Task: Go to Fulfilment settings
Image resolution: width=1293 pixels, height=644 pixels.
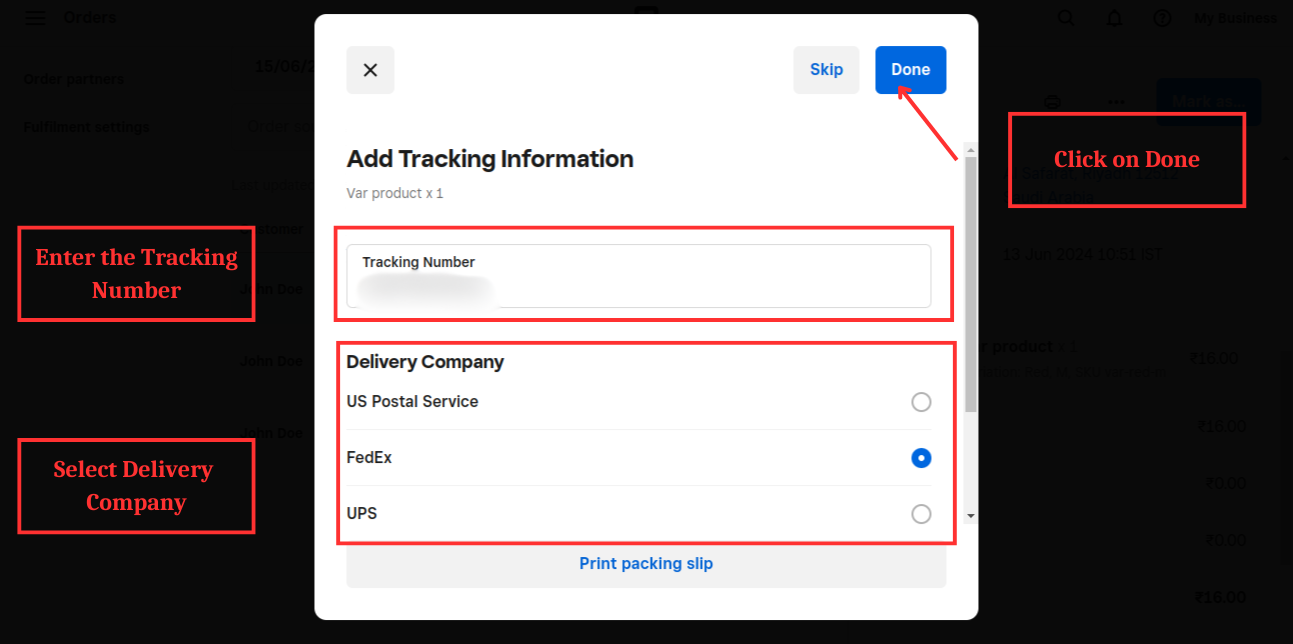Action: click(x=86, y=127)
